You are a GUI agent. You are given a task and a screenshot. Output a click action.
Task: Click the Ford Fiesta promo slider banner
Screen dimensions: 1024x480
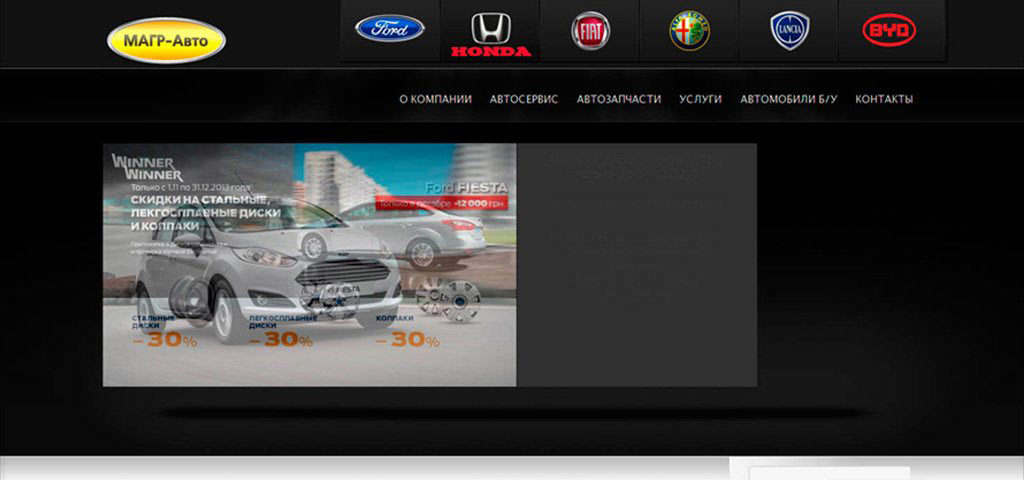310,264
